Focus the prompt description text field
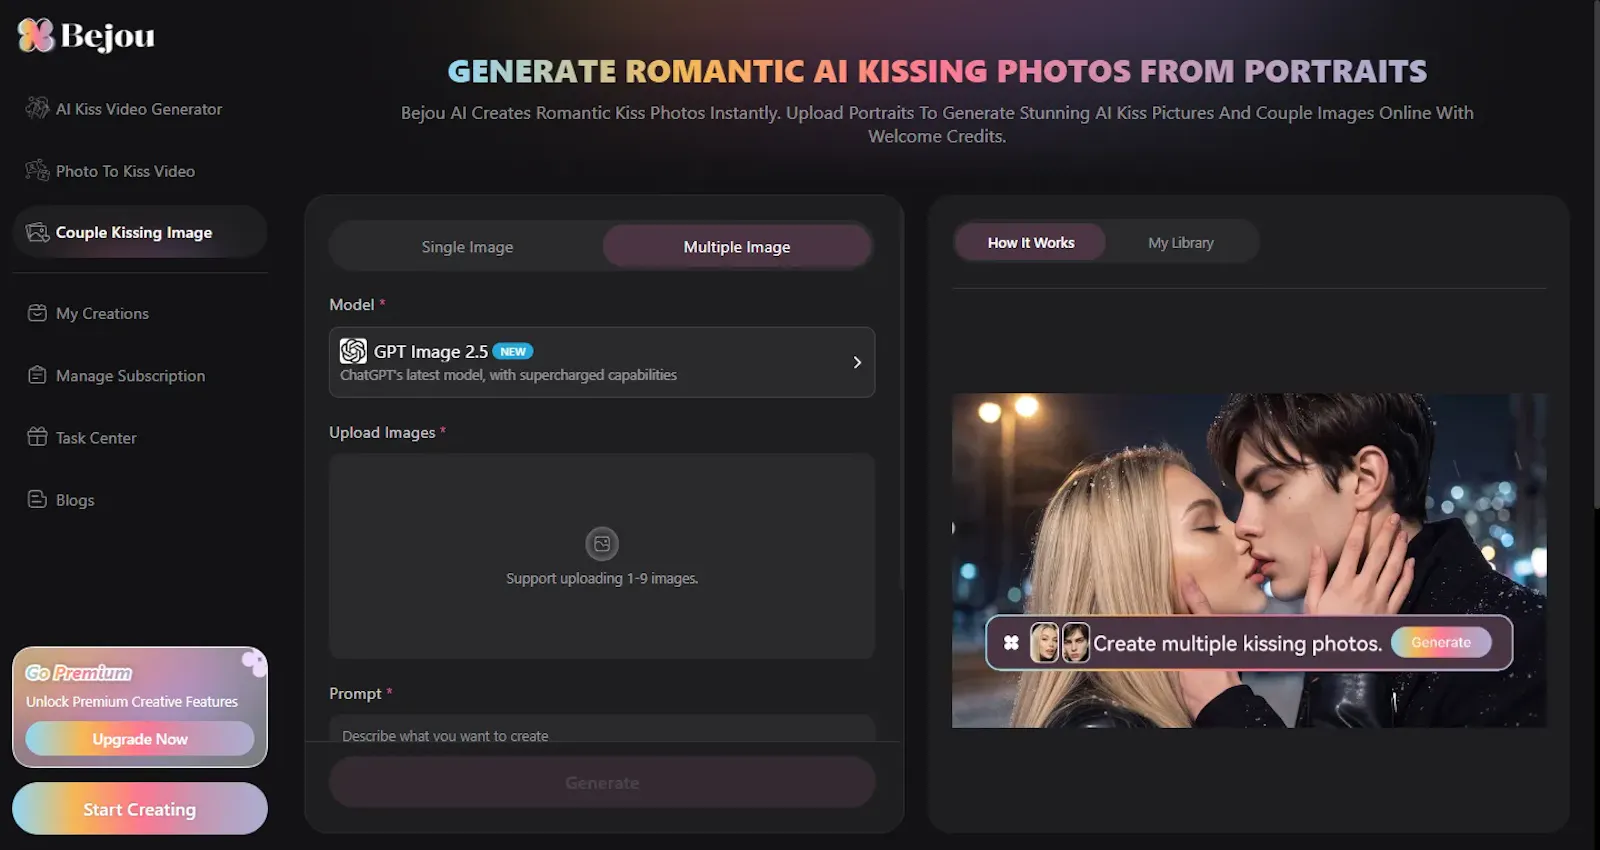 tap(602, 730)
